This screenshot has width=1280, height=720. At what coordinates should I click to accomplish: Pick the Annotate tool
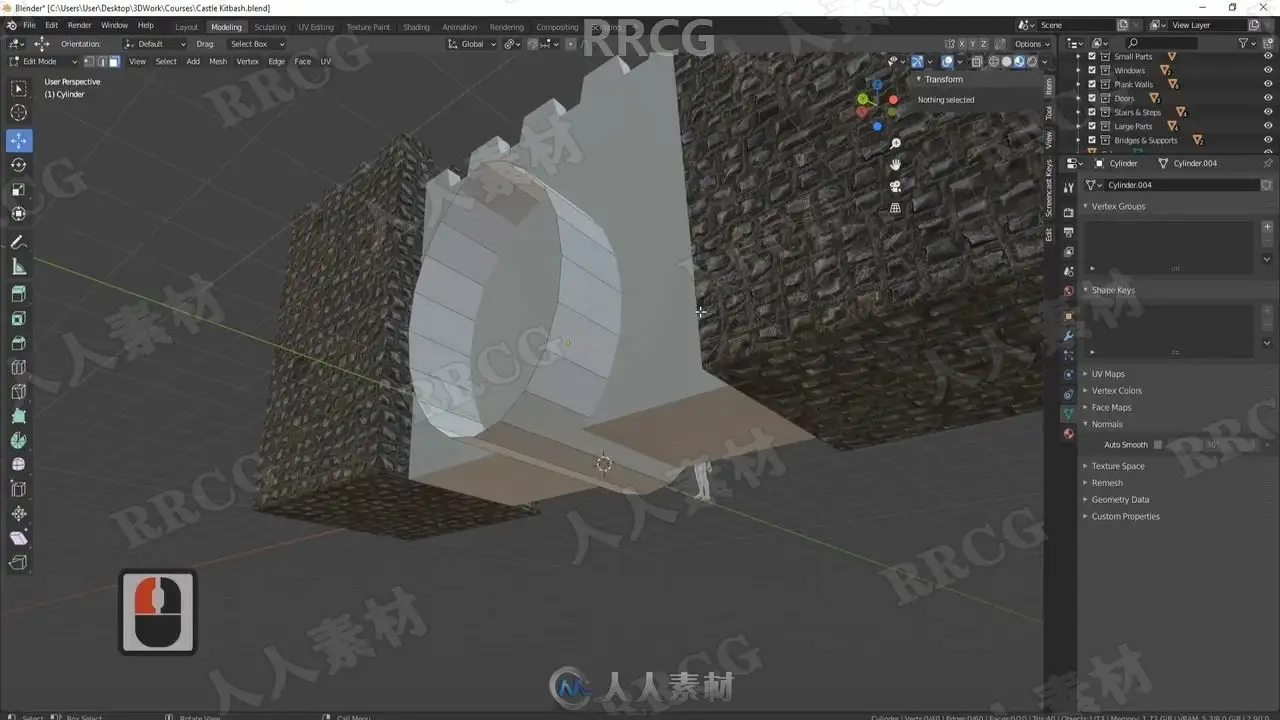[19, 242]
